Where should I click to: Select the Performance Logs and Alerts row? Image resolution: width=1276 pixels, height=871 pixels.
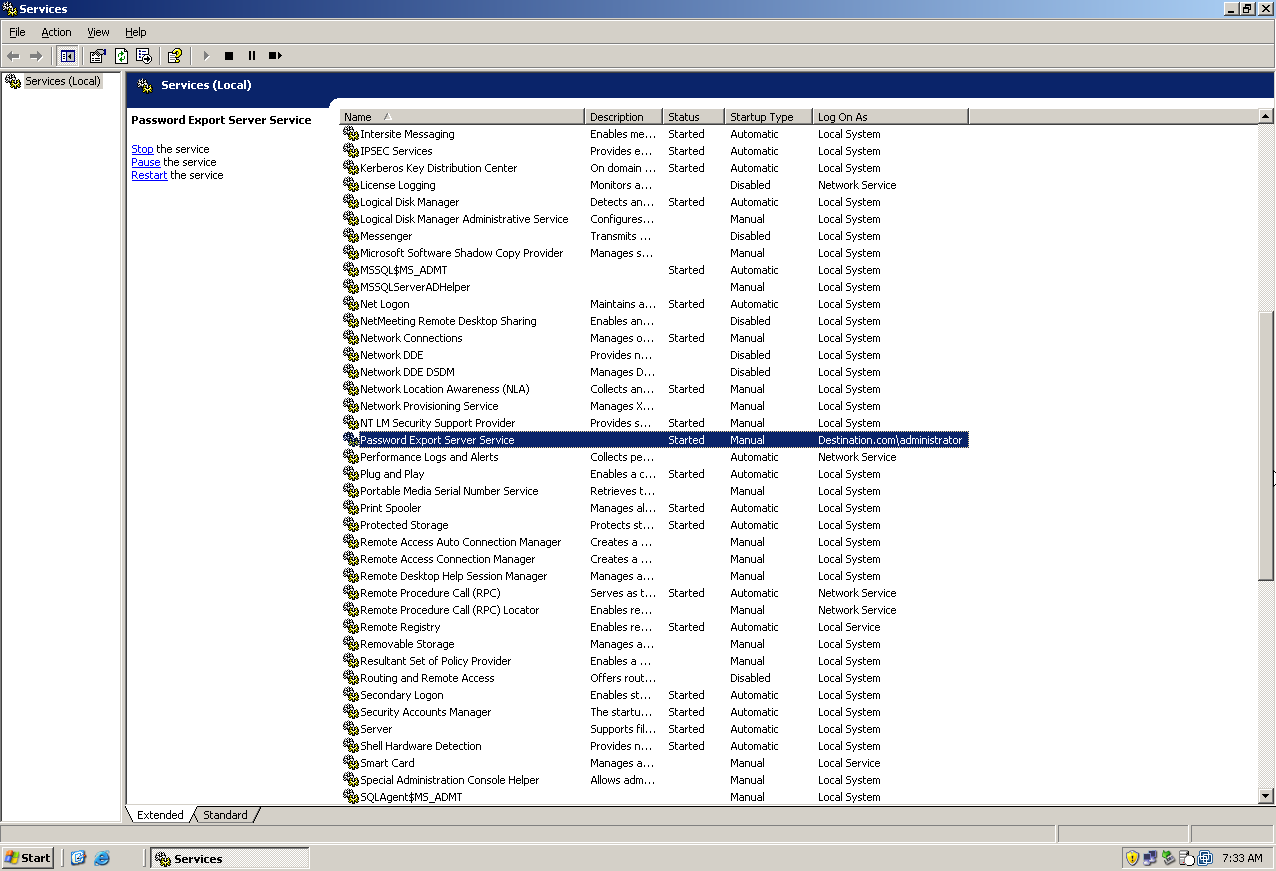654,457
